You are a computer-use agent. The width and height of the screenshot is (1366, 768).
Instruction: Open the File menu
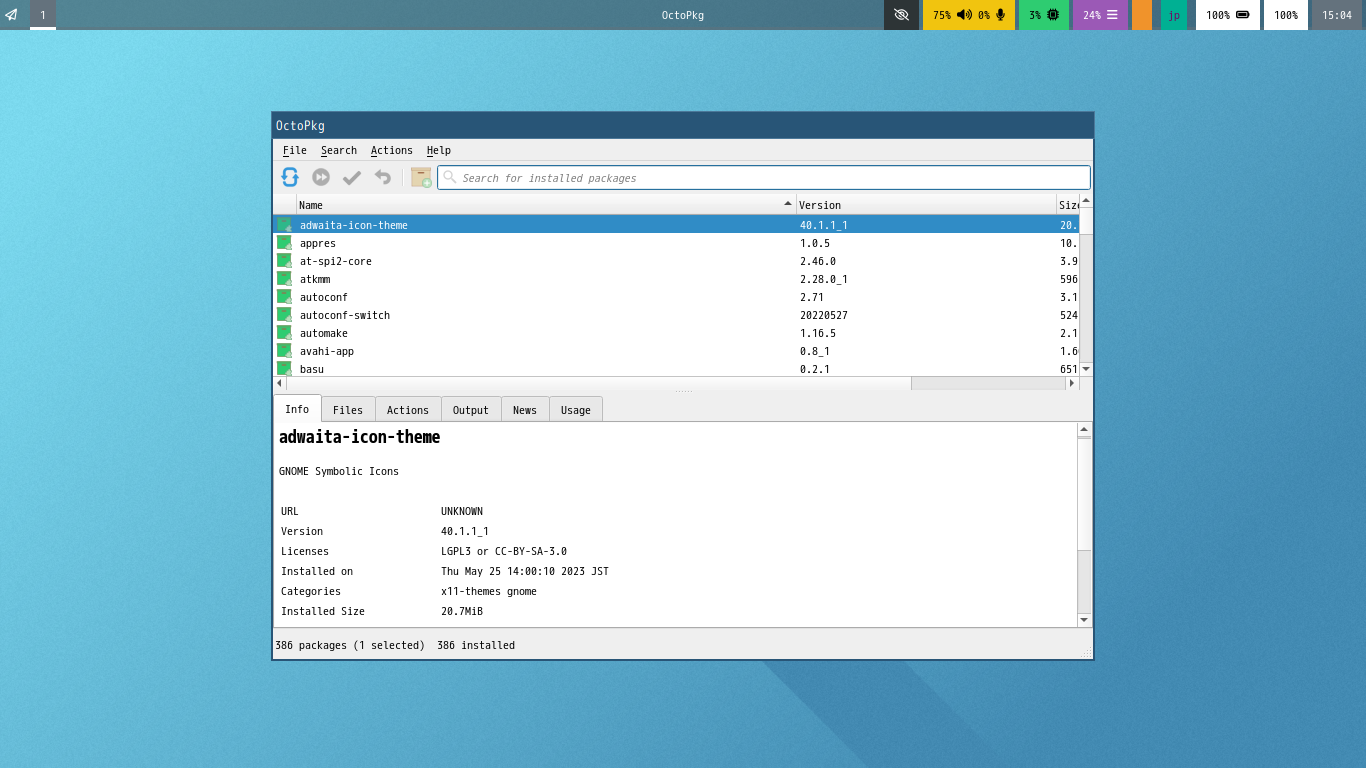294,150
